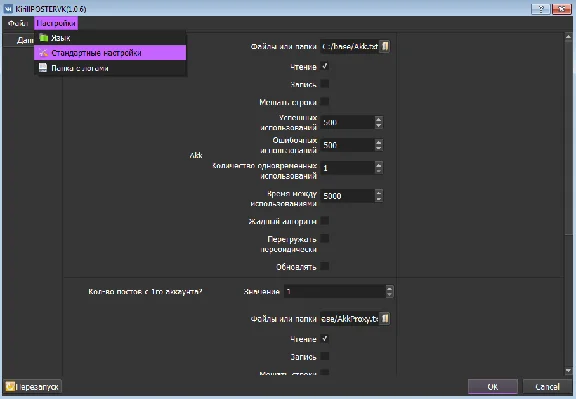
Task: Confirm settings with the OK button
Action: pos(493,387)
